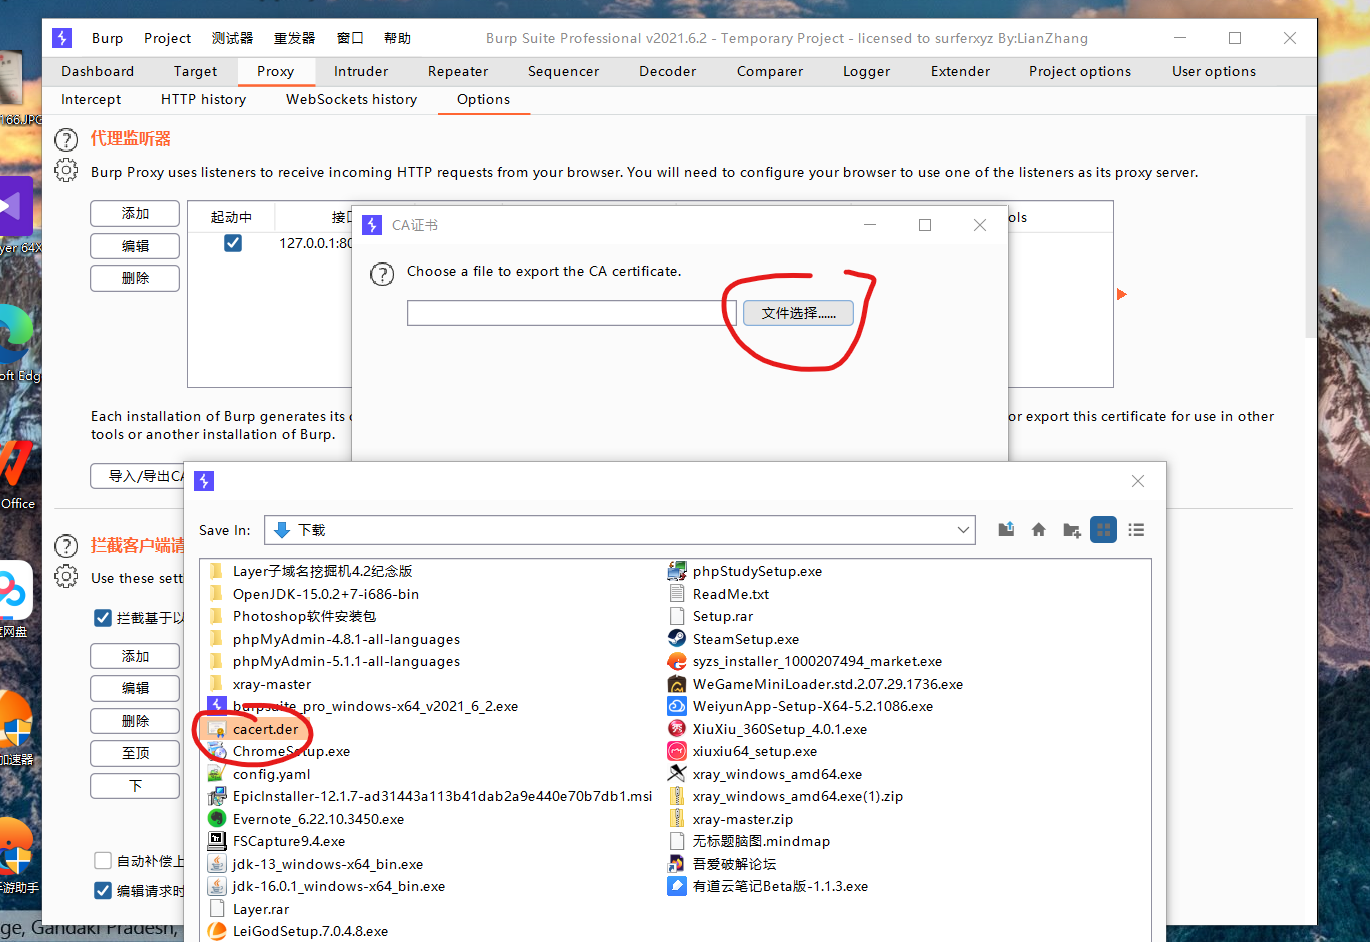
Task: Select syzs_installer_1000207494_market.exe icon
Action: (x=677, y=661)
